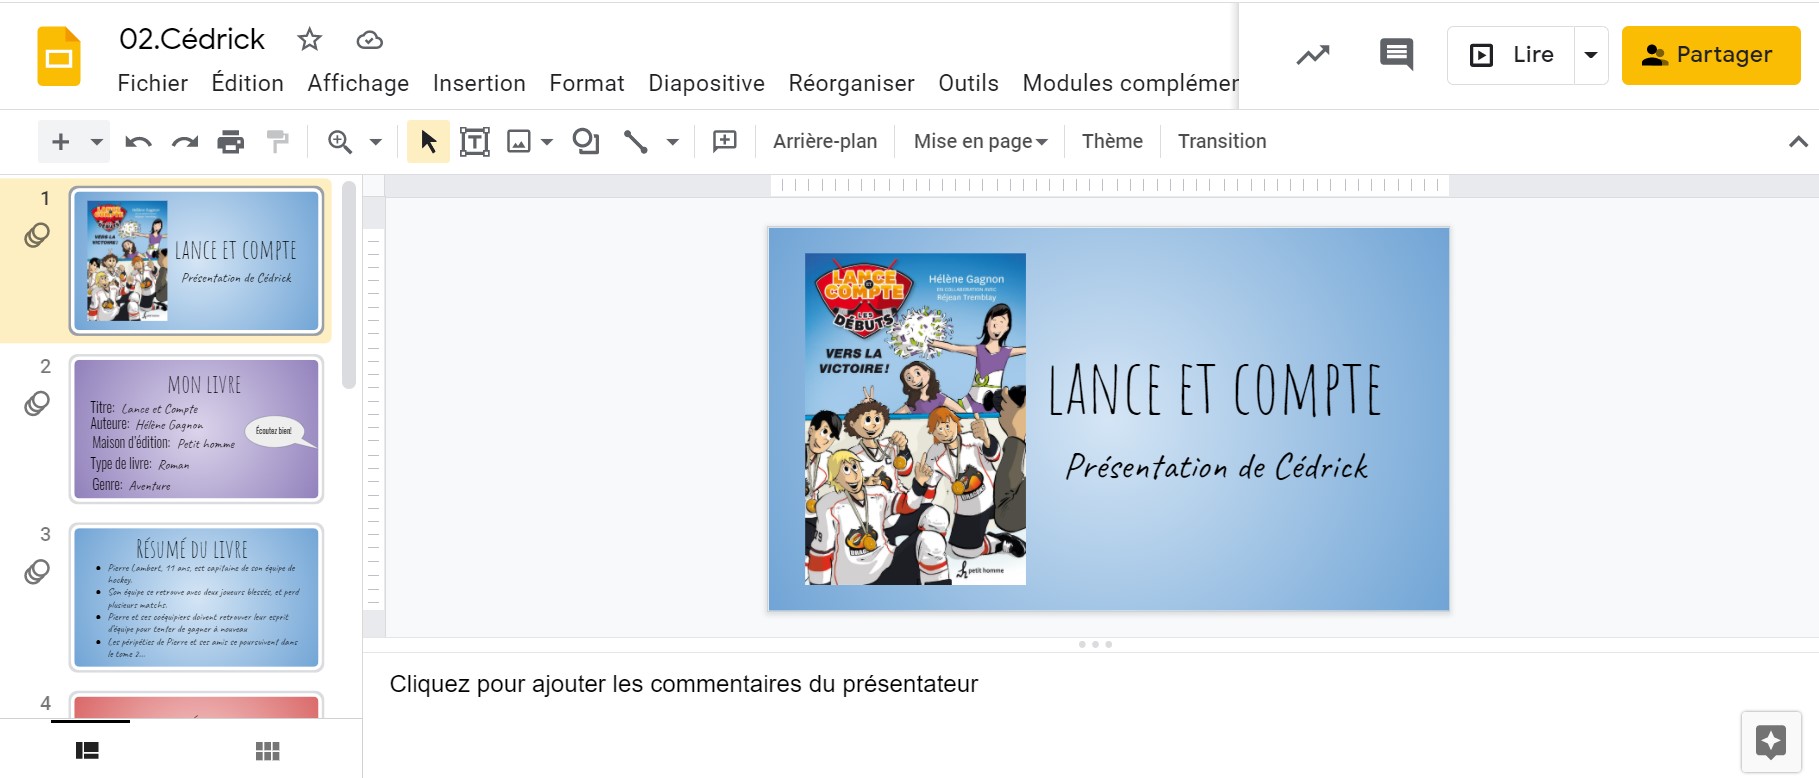Expand the insert image dropdown arrow
Image resolution: width=1819 pixels, height=778 pixels.
click(547, 142)
